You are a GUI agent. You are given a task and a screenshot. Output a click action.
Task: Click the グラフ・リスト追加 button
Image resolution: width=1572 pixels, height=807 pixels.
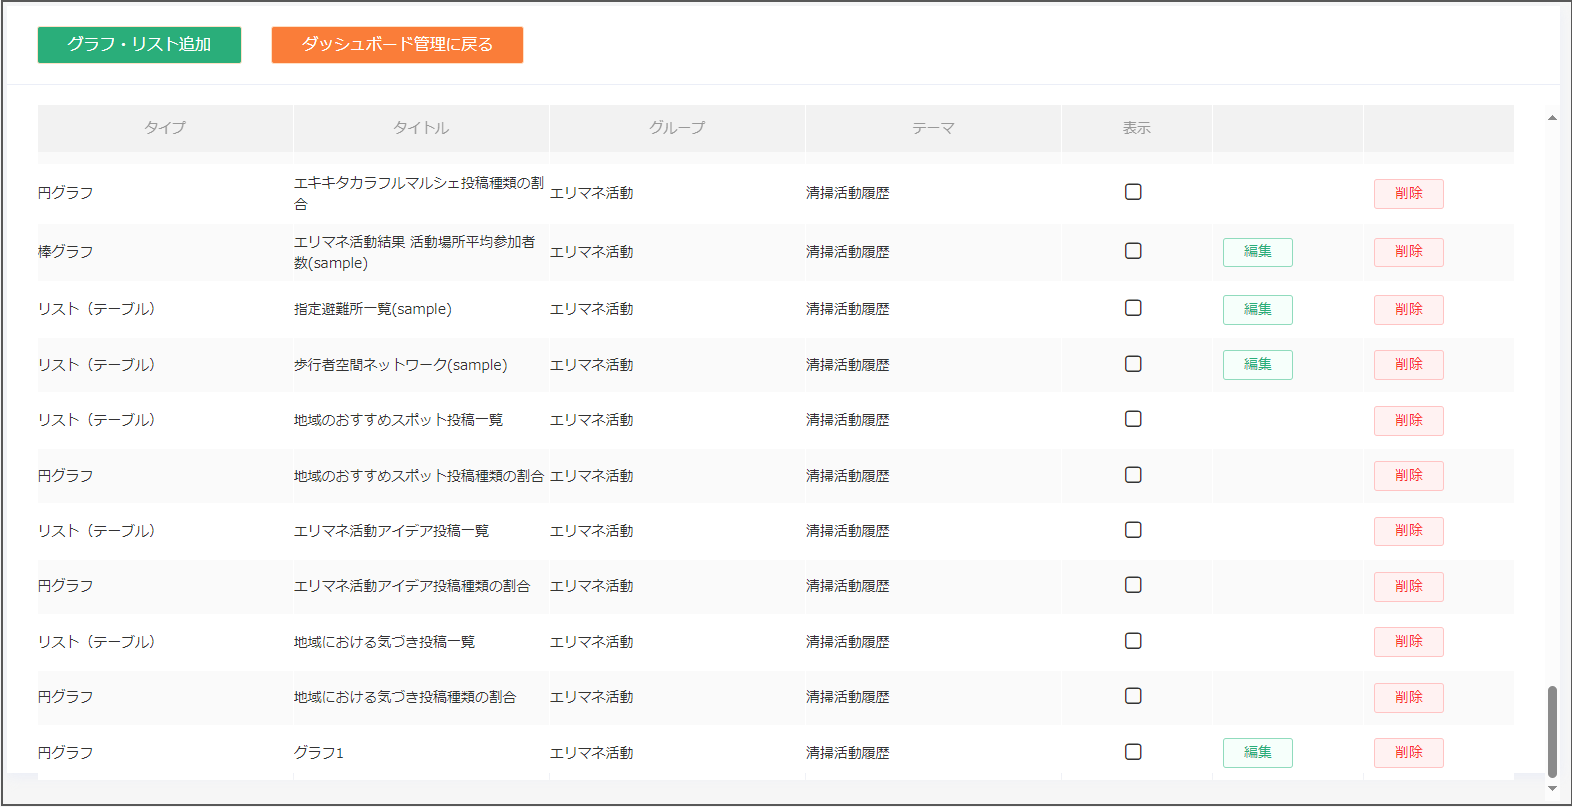[x=139, y=45]
